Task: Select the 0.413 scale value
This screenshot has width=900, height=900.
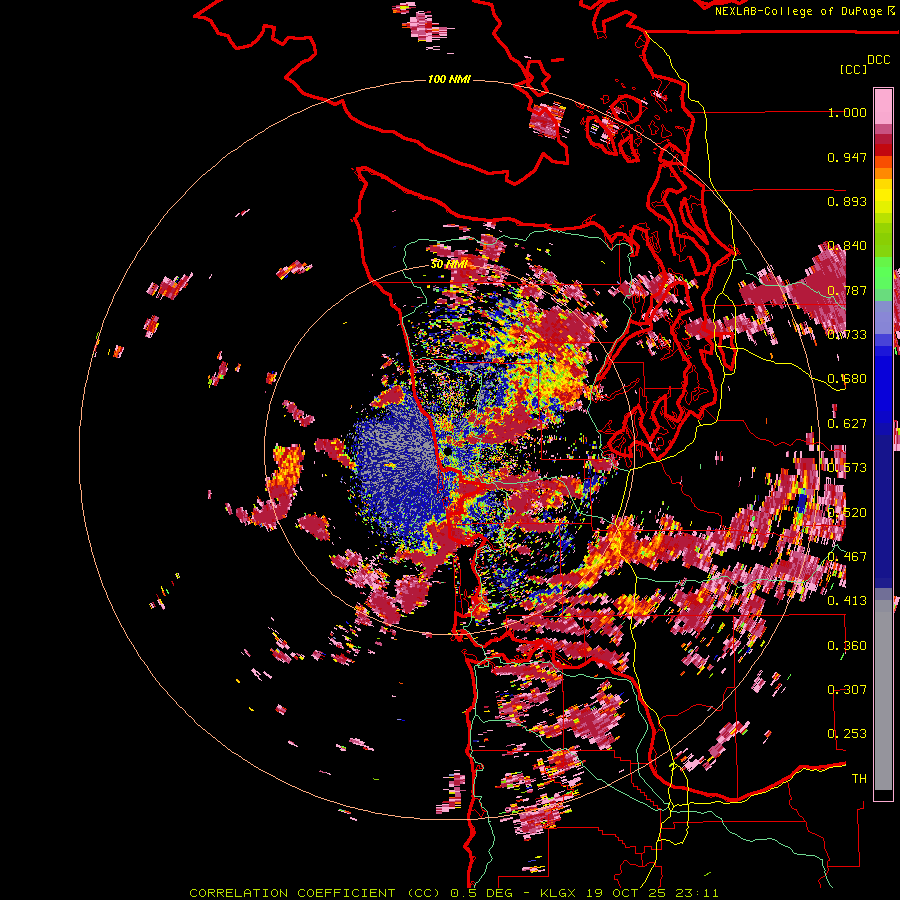Action: (847, 601)
